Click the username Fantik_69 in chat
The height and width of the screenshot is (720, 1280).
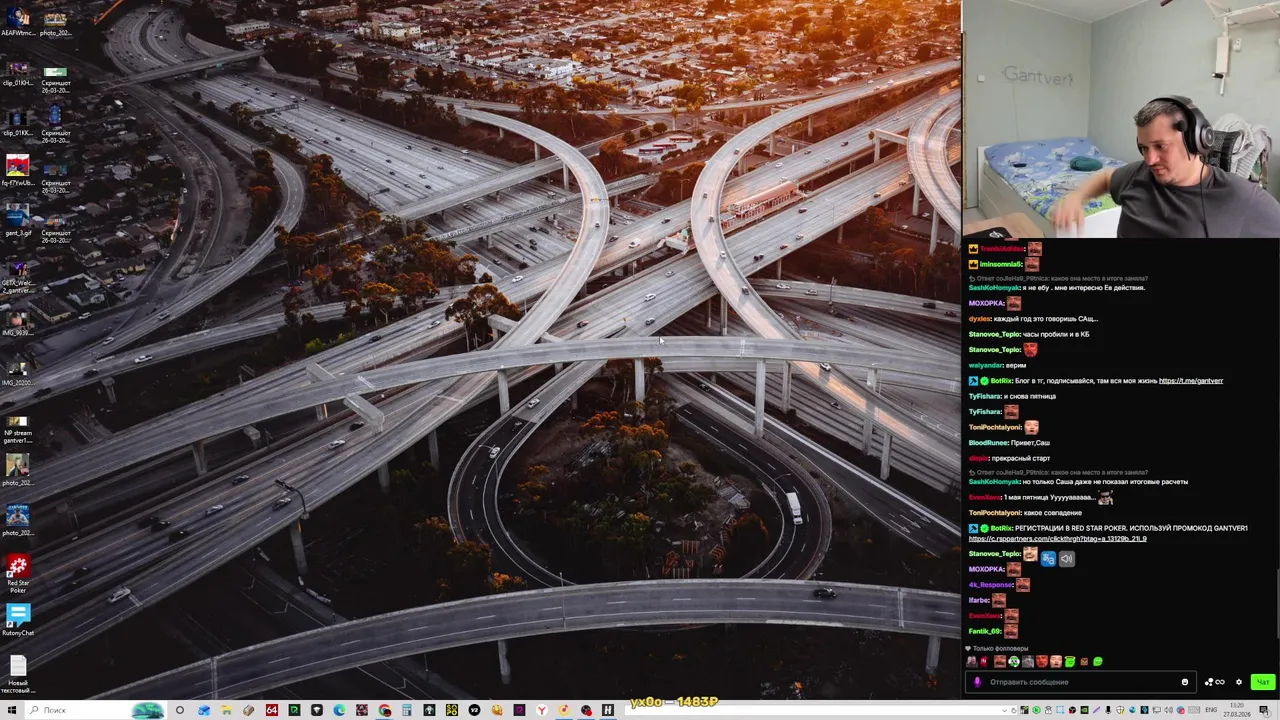click(x=984, y=631)
